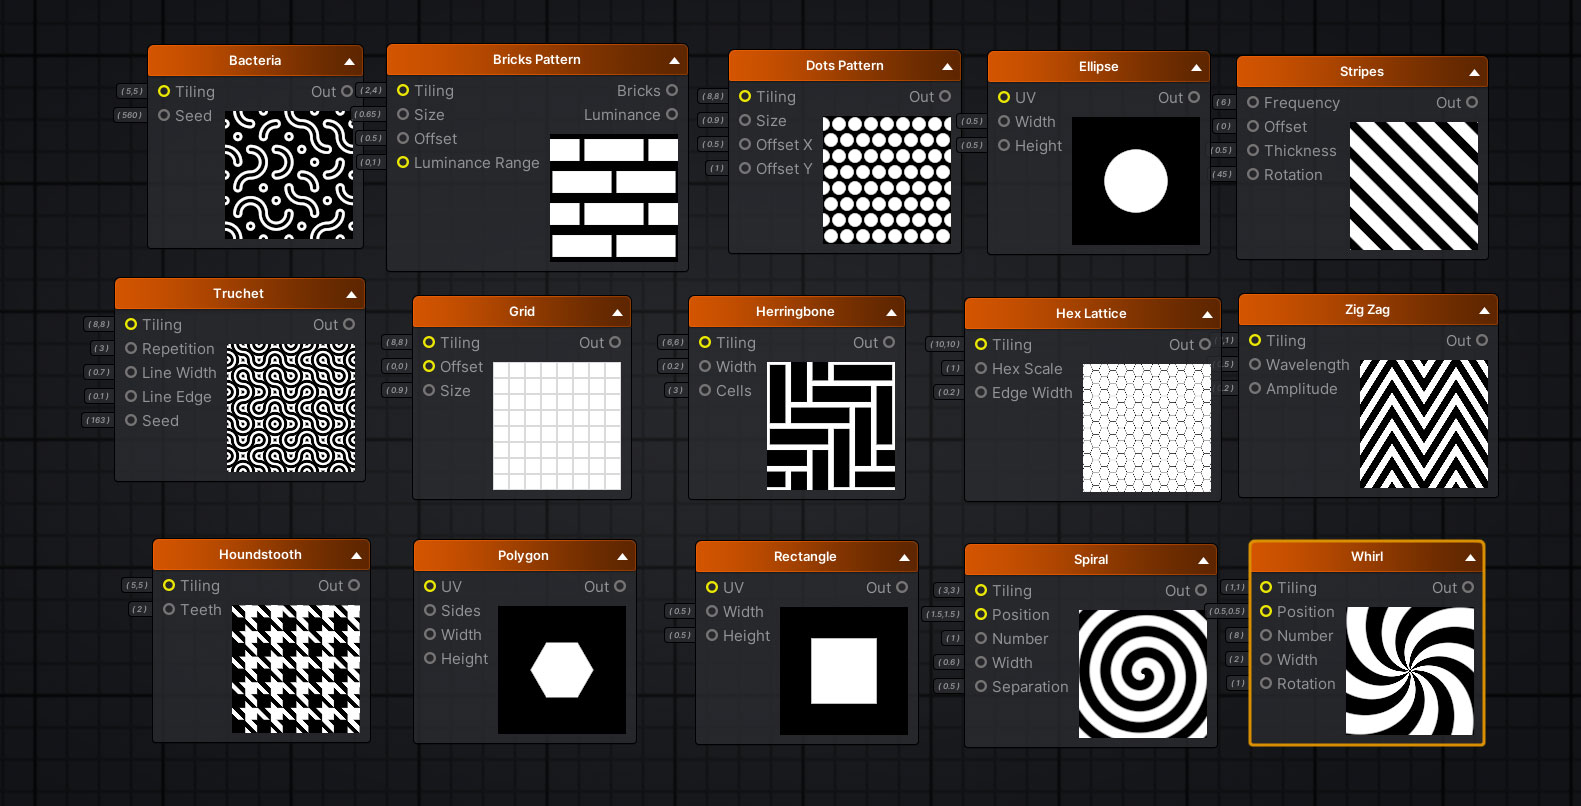Edit the Spiral Position value 1.5,1.5
Viewport: 1581px width, 806px height.
pyautogui.click(x=943, y=614)
